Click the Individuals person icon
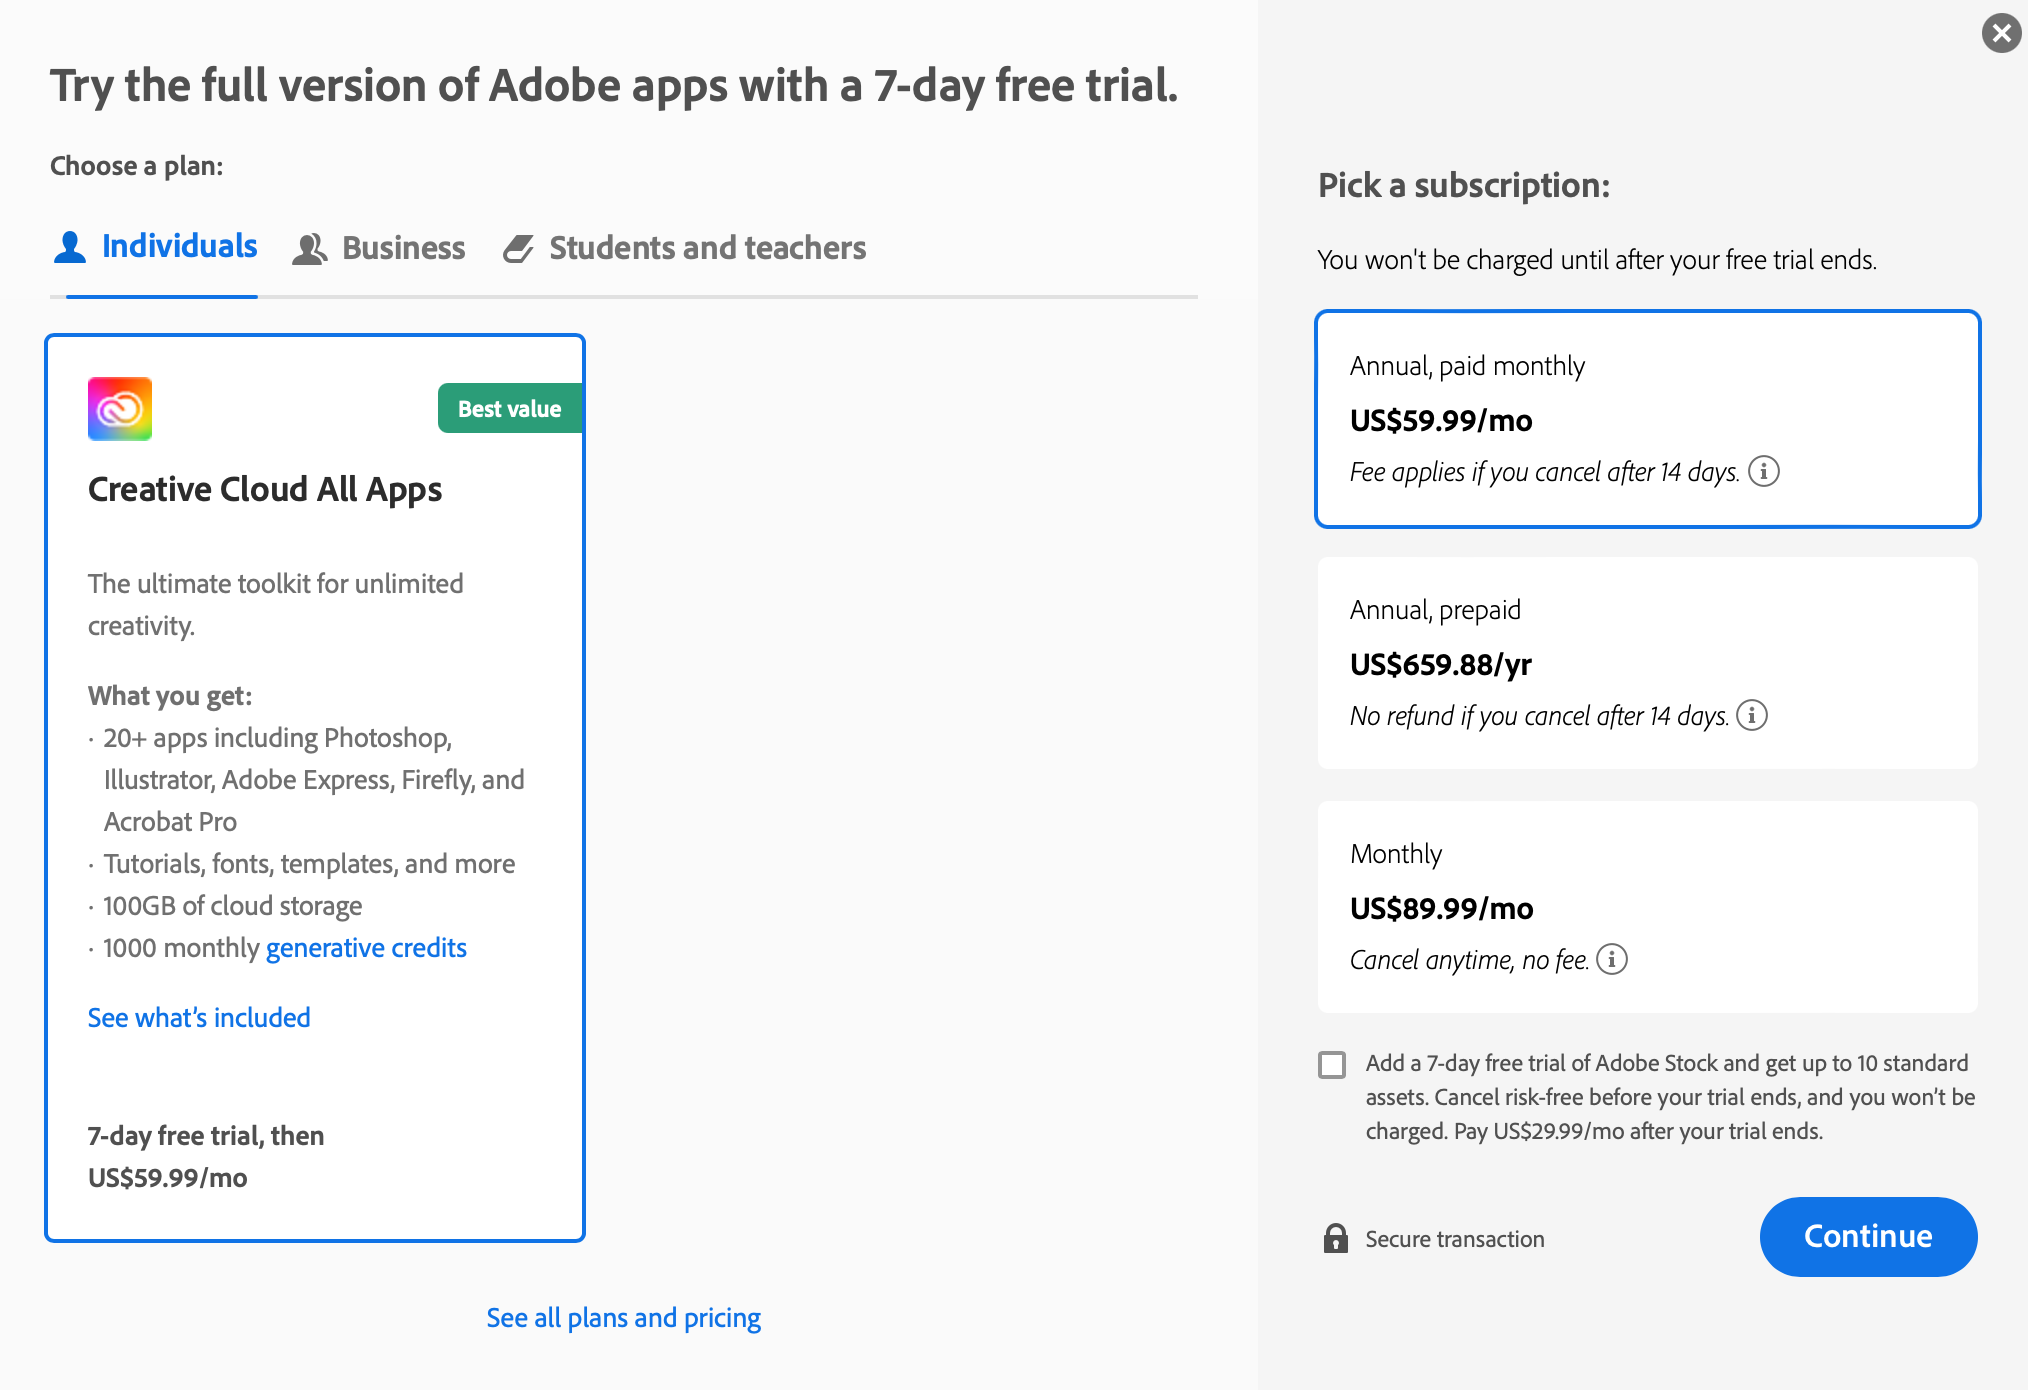This screenshot has width=2028, height=1390. [x=70, y=247]
